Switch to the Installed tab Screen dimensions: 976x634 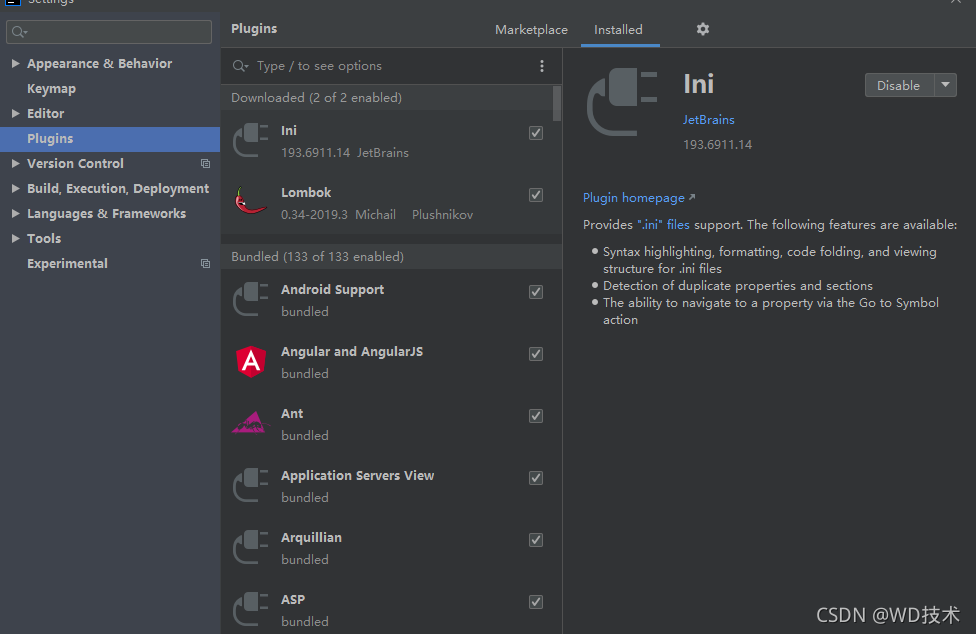pyautogui.click(x=618, y=30)
